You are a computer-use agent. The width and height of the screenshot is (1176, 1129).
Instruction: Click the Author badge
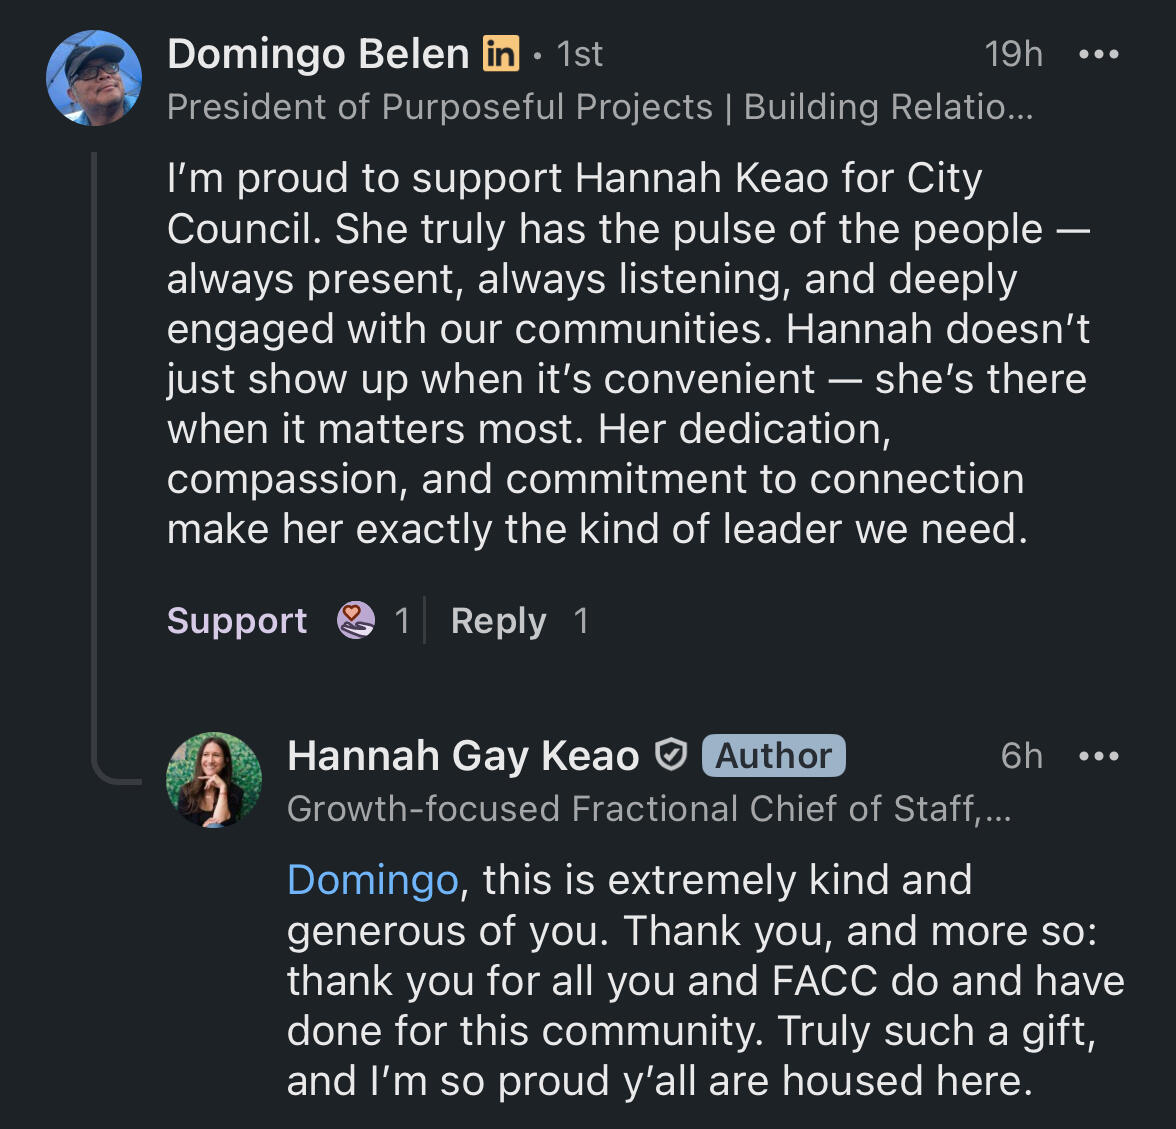point(773,756)
